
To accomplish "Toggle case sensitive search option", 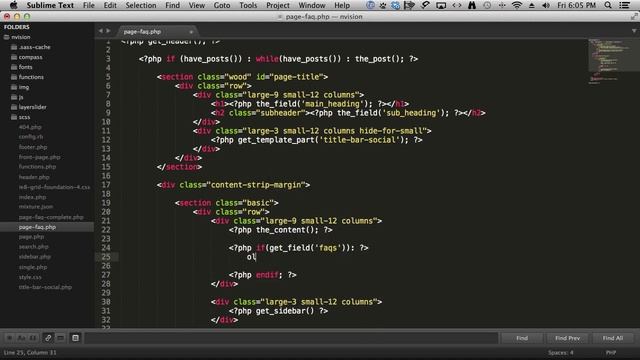I will point(21,338).
